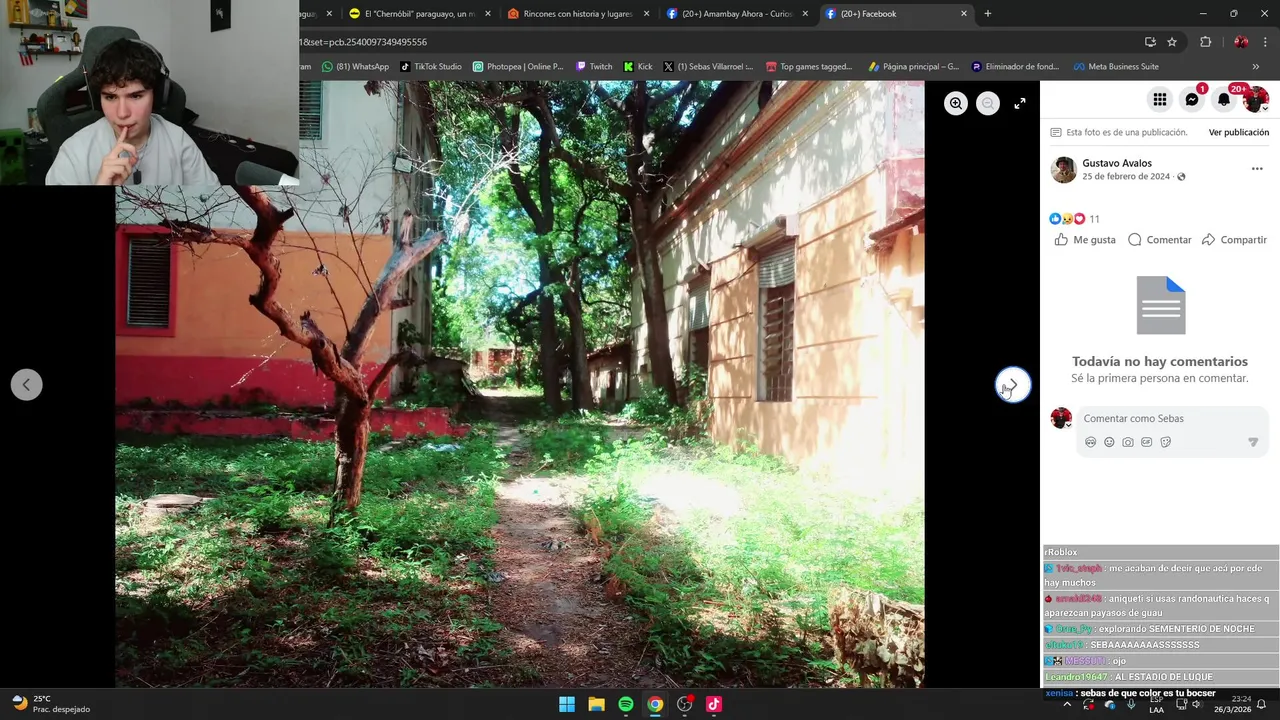Open Chrome extensions puzzle icon

1205,42
